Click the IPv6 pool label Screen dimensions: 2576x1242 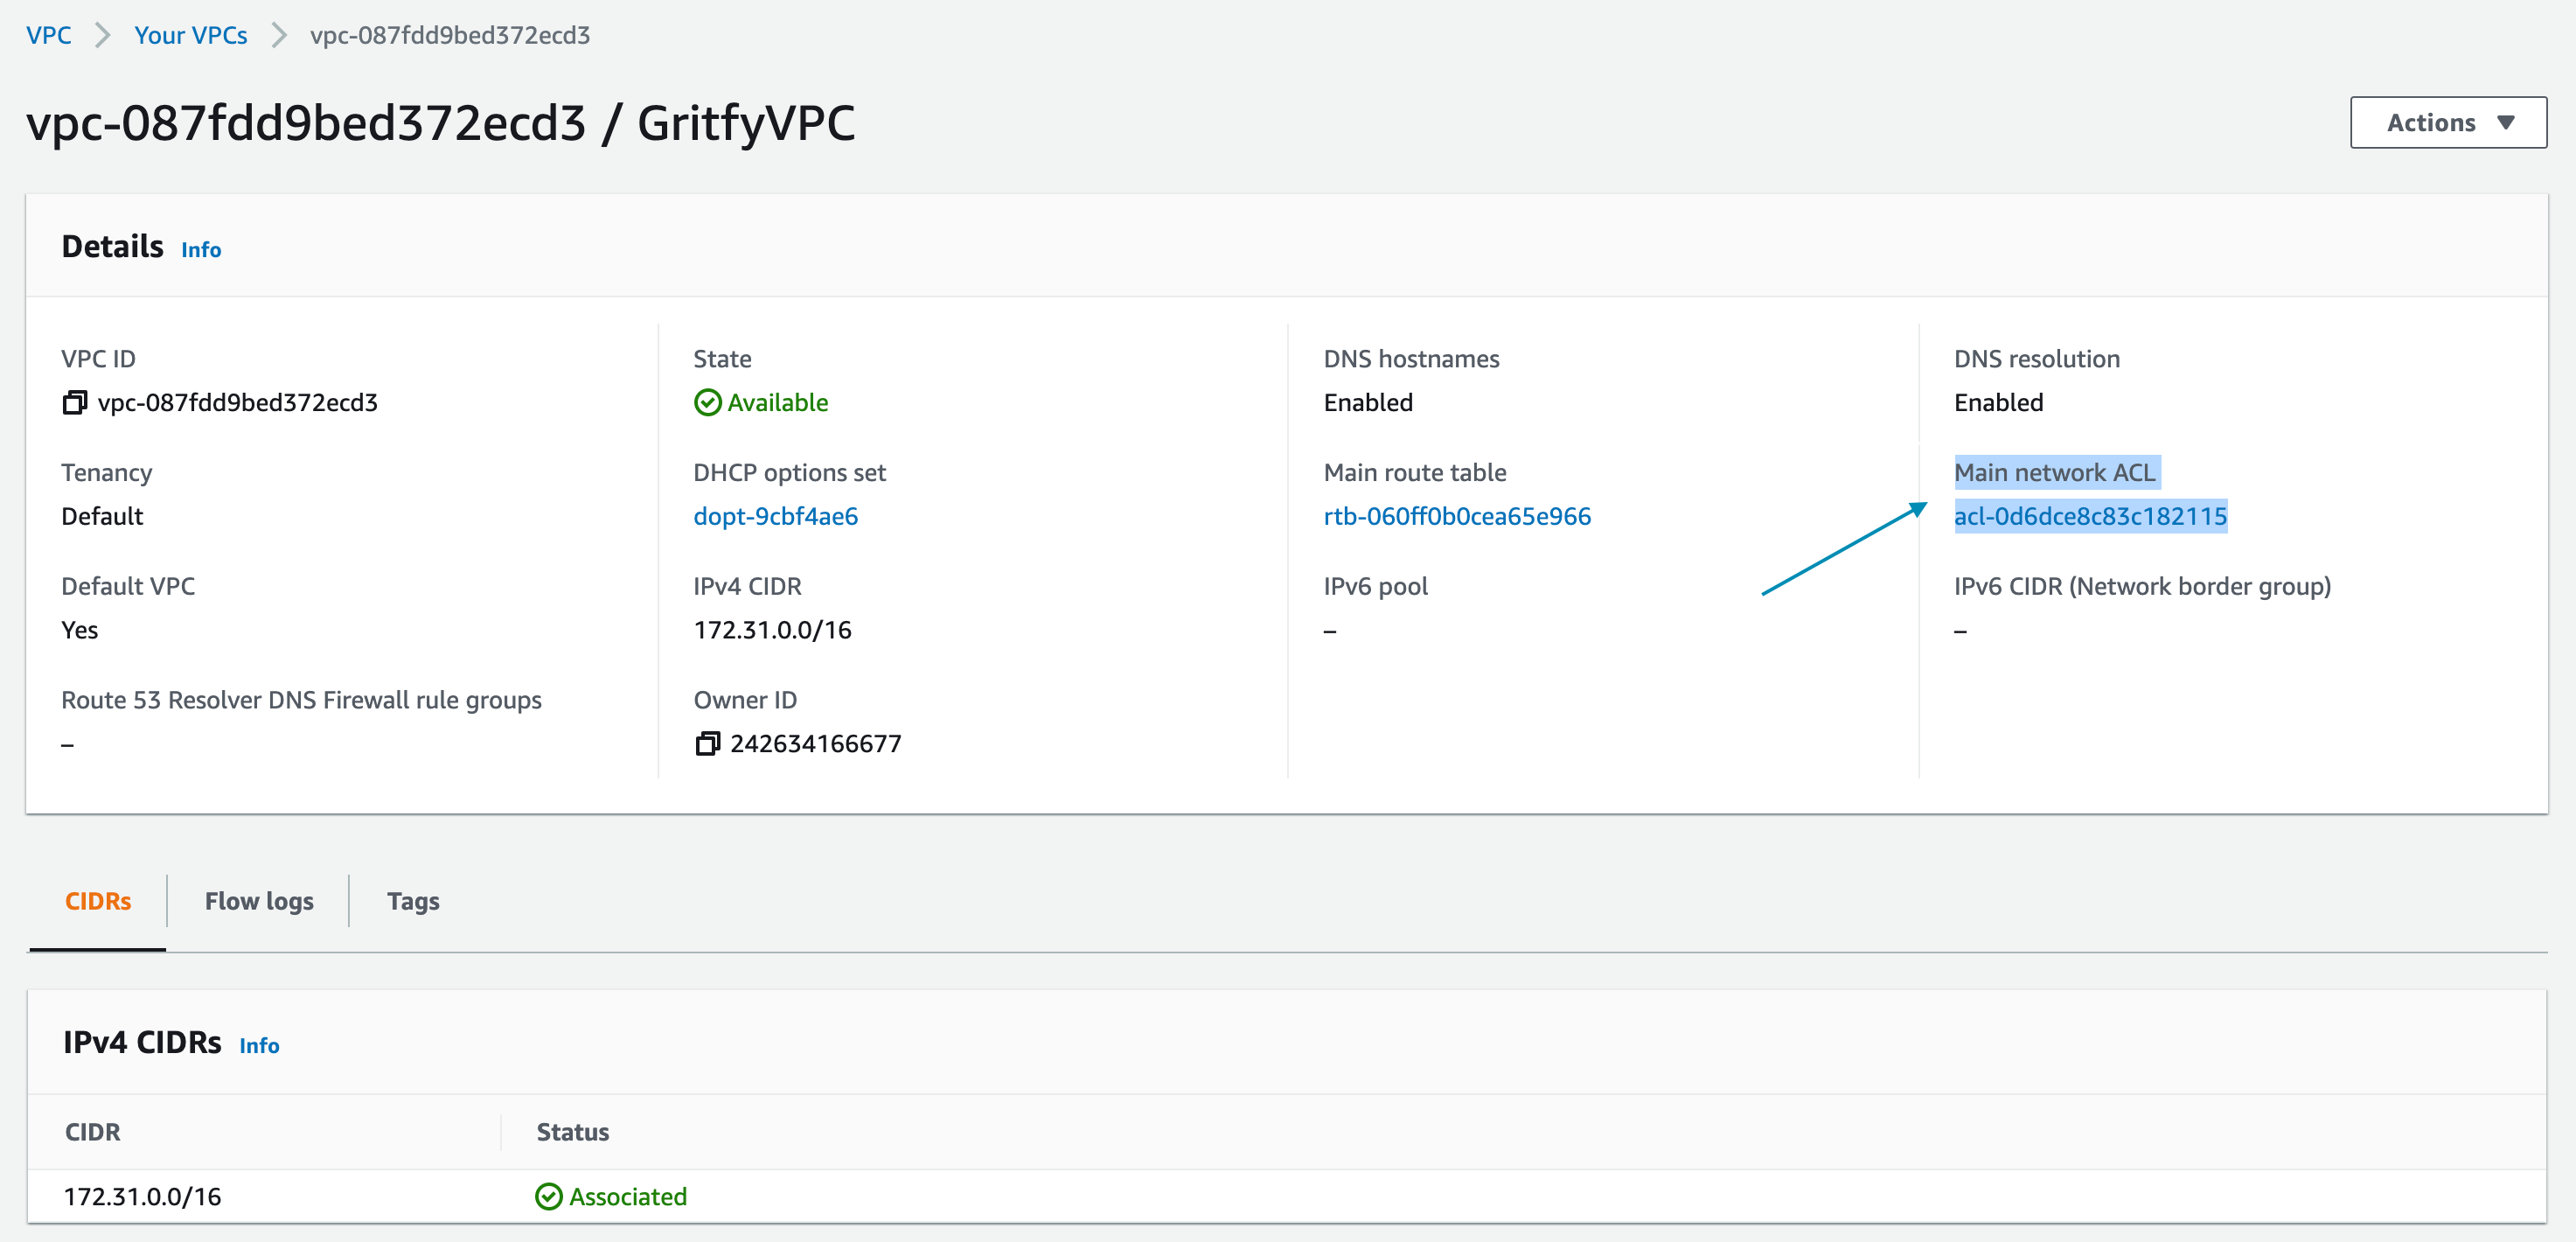[x=1376, y=587]
